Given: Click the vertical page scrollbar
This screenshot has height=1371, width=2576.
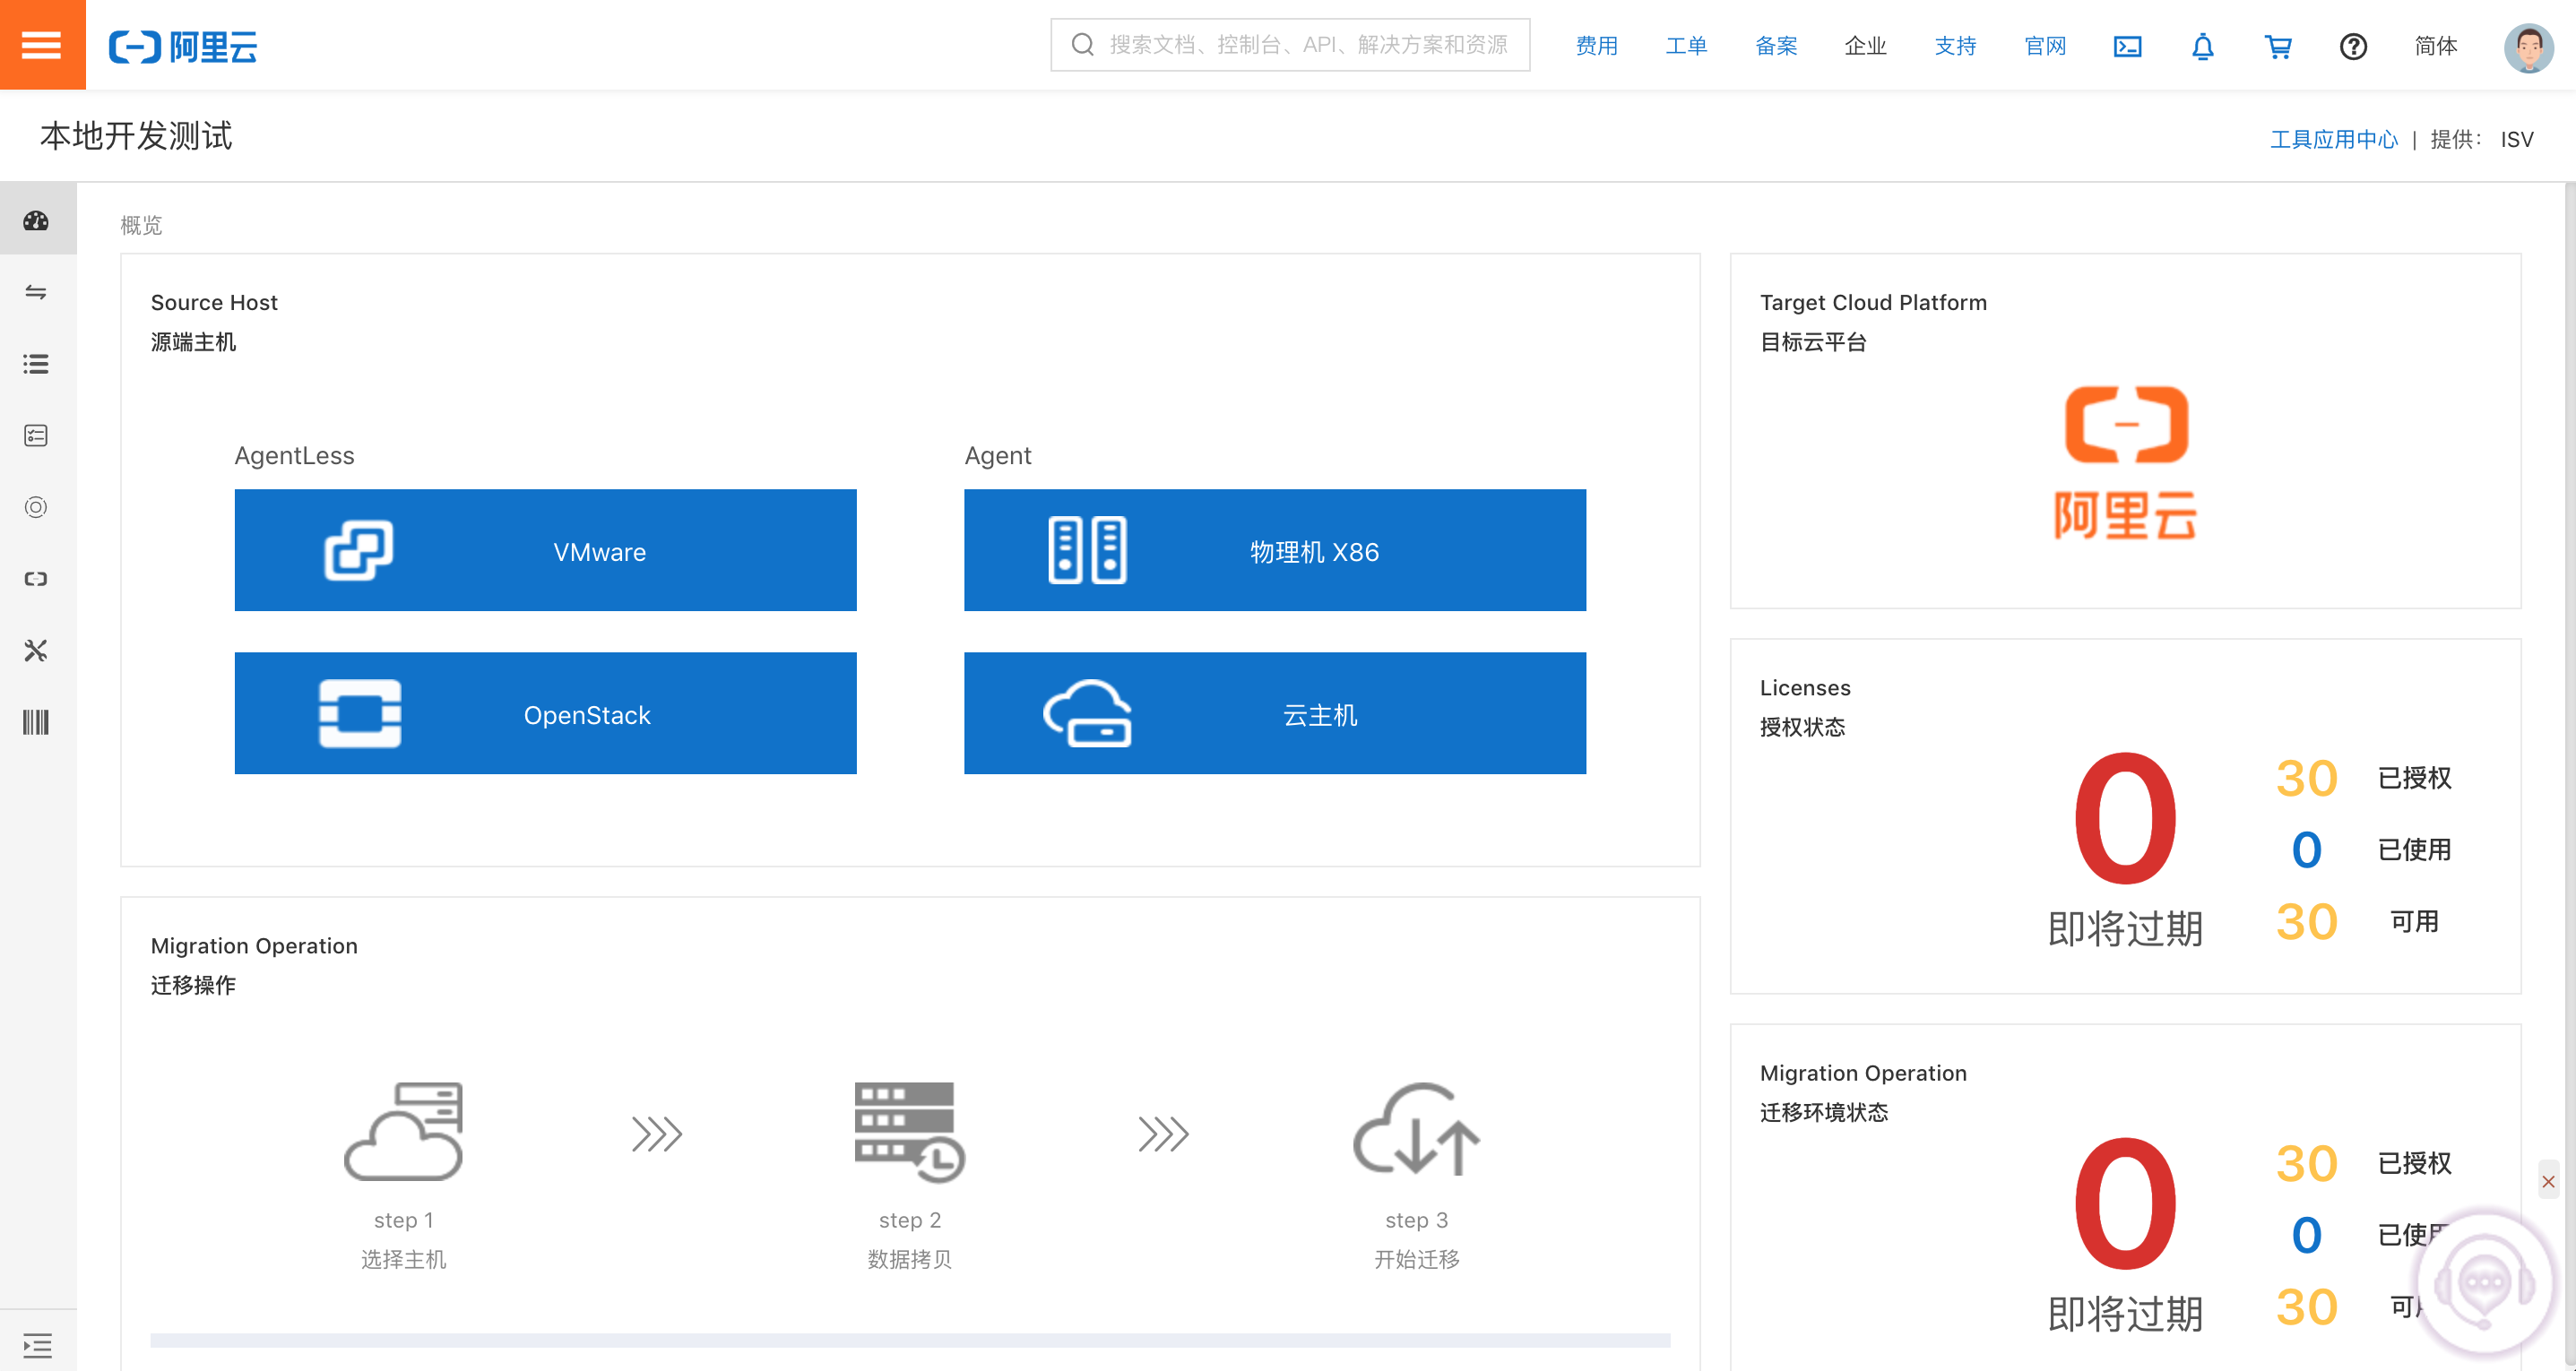Looking at the screenshot, I should [2569, 775].
